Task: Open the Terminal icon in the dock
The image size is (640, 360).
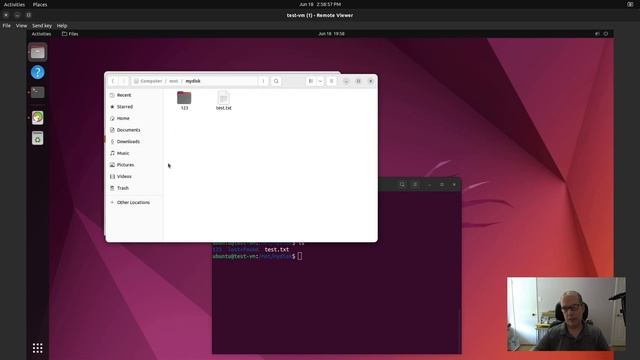Action: click(x=38, y=92)
